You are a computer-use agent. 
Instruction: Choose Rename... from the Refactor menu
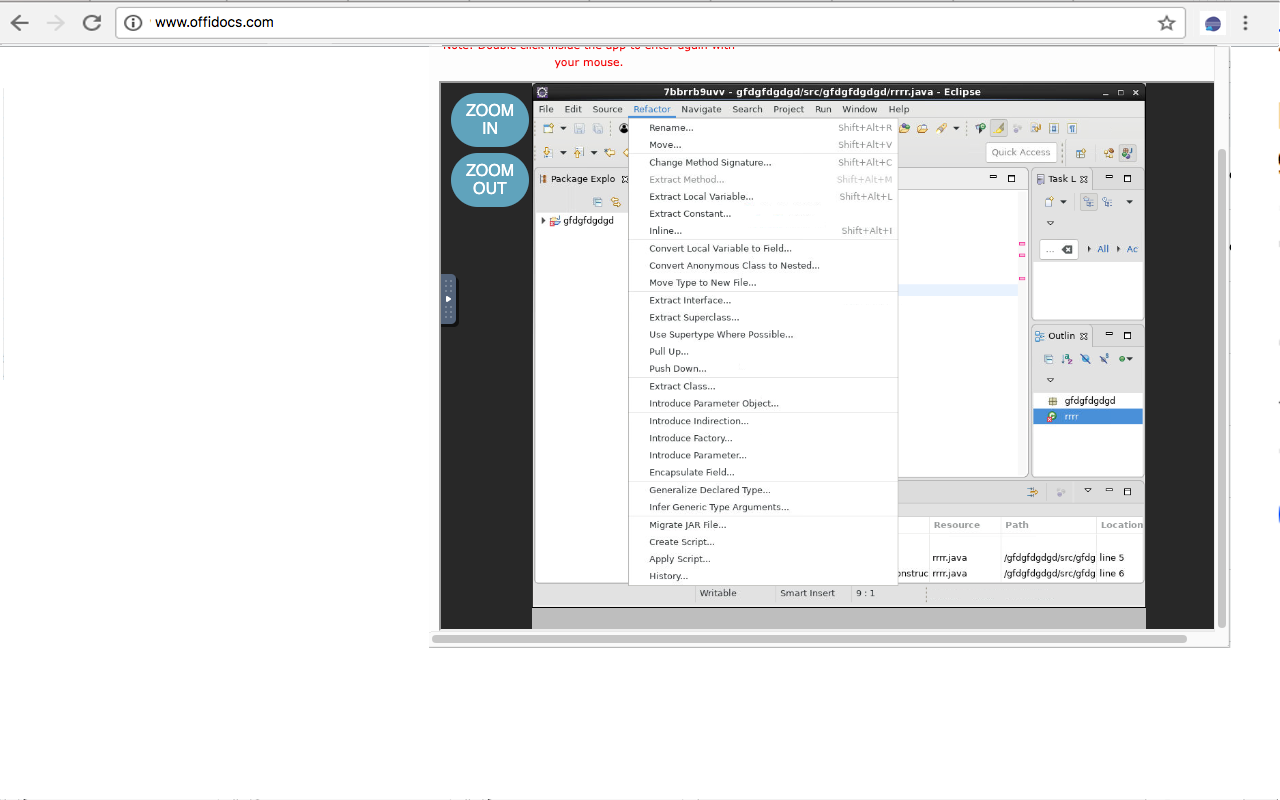click(x=671, y=128)
